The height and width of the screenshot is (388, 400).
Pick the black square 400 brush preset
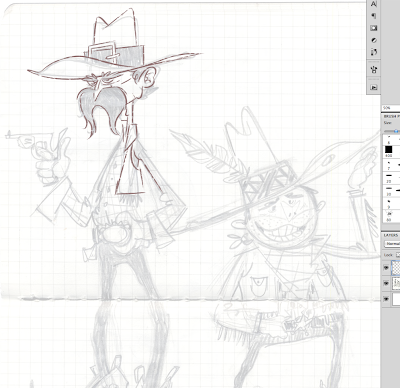[x=389, y=151]
